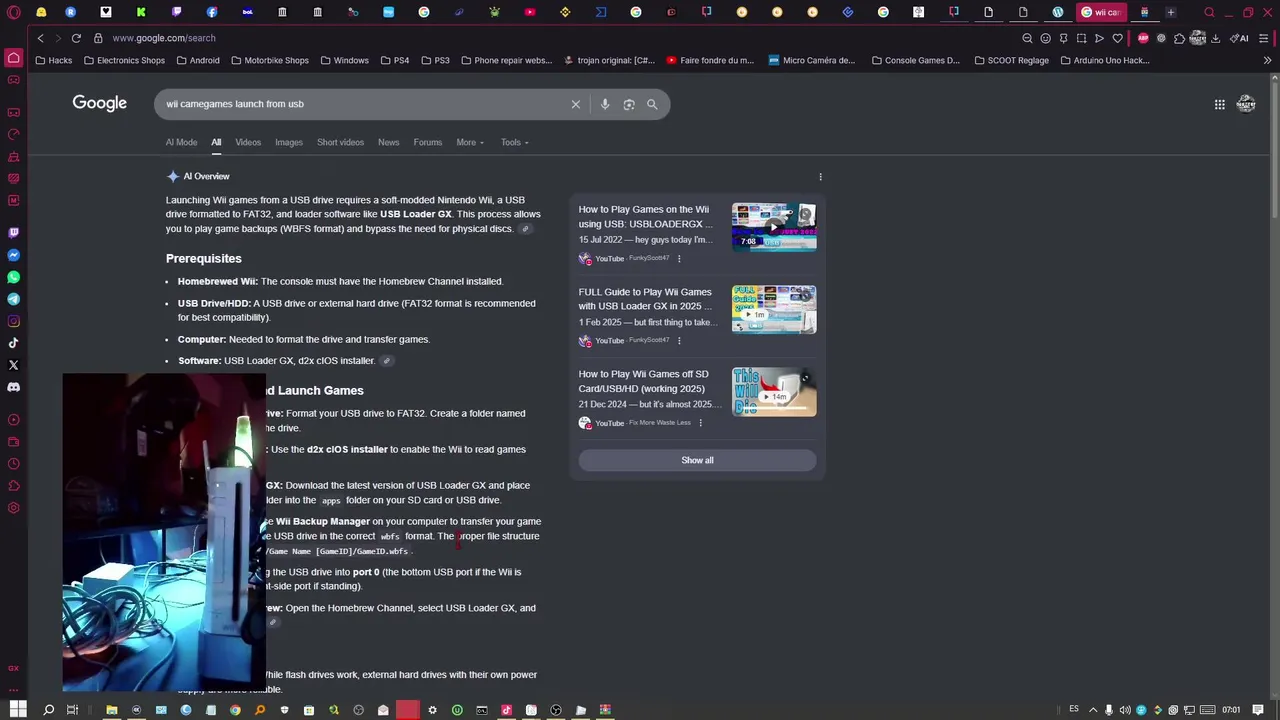
Task: Open Windows taskbar search
Action: point(48,710)
